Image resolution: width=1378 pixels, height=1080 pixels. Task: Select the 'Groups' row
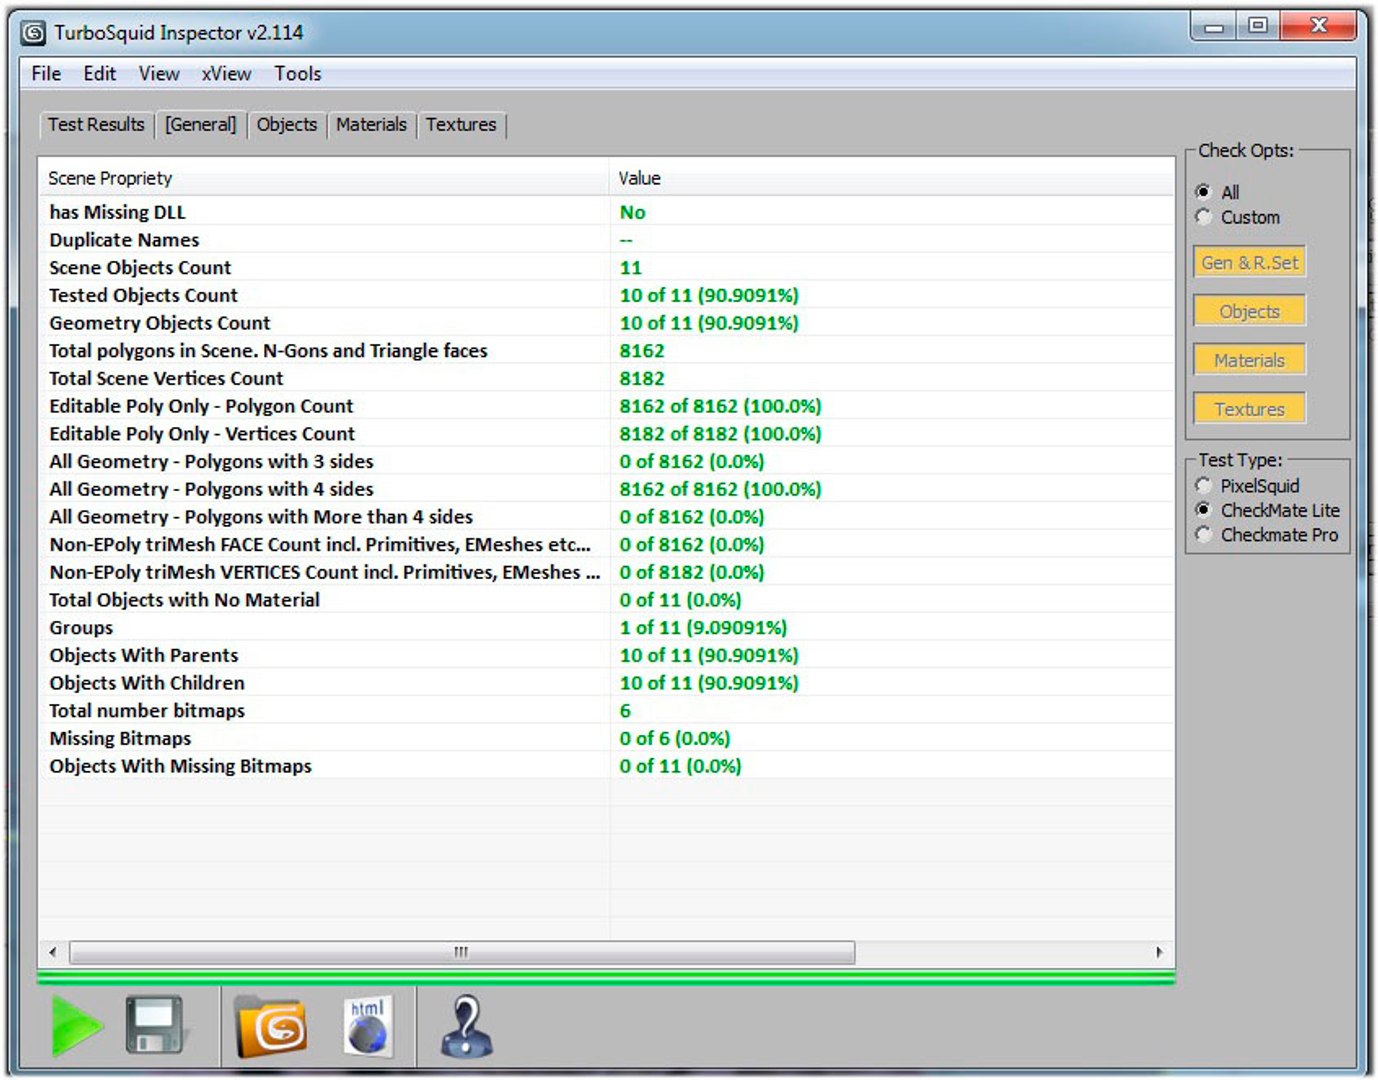[606, 628]
